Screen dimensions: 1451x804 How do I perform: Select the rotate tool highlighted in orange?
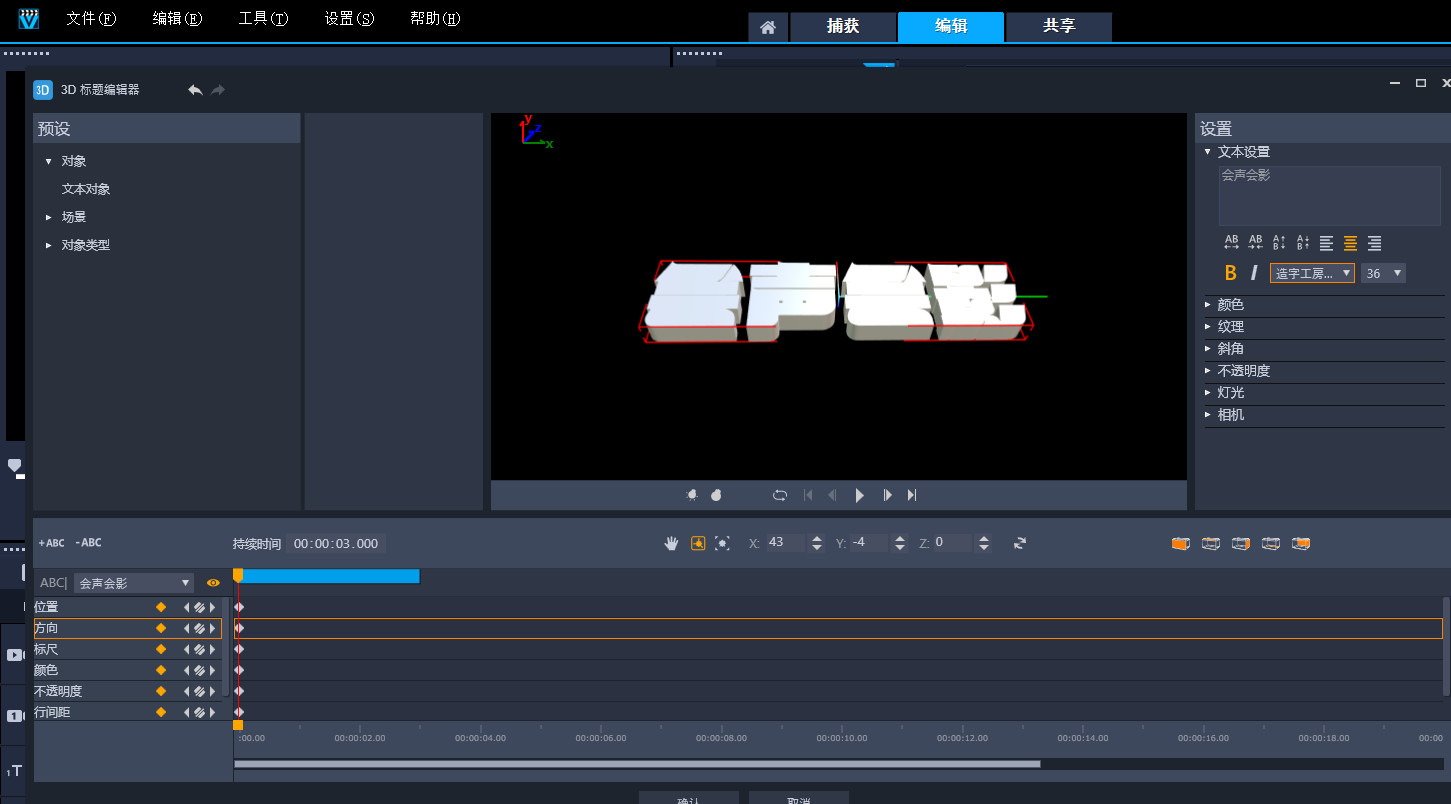pyautogui.click(x=698, y=543)
